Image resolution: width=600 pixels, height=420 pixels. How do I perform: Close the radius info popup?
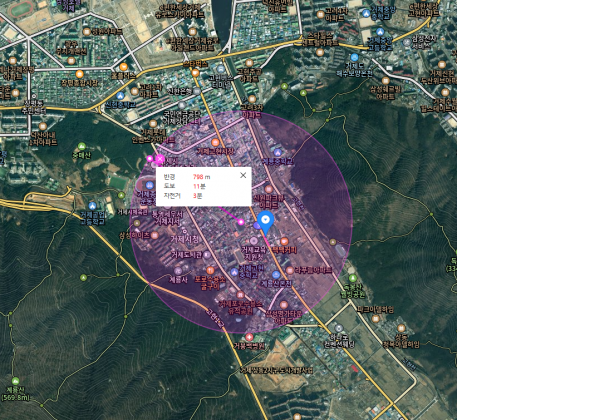click(243, 175)
